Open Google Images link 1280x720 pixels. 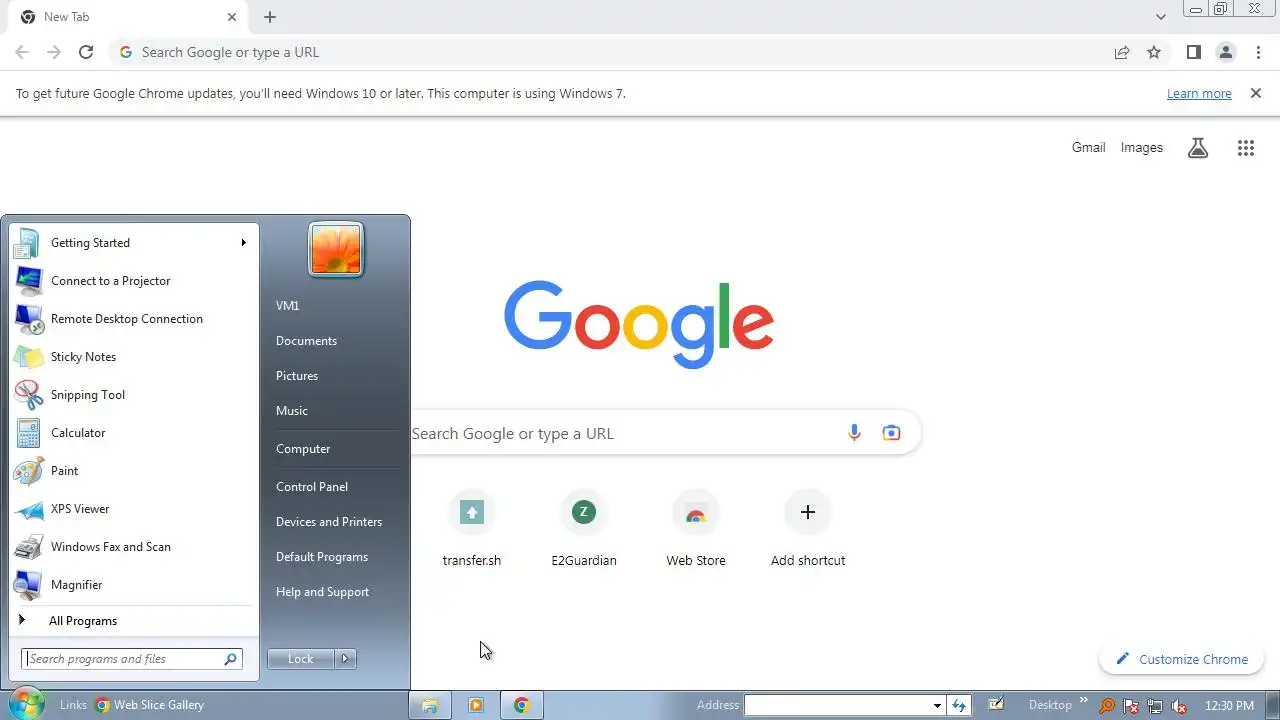click(x=1141, y=148)
